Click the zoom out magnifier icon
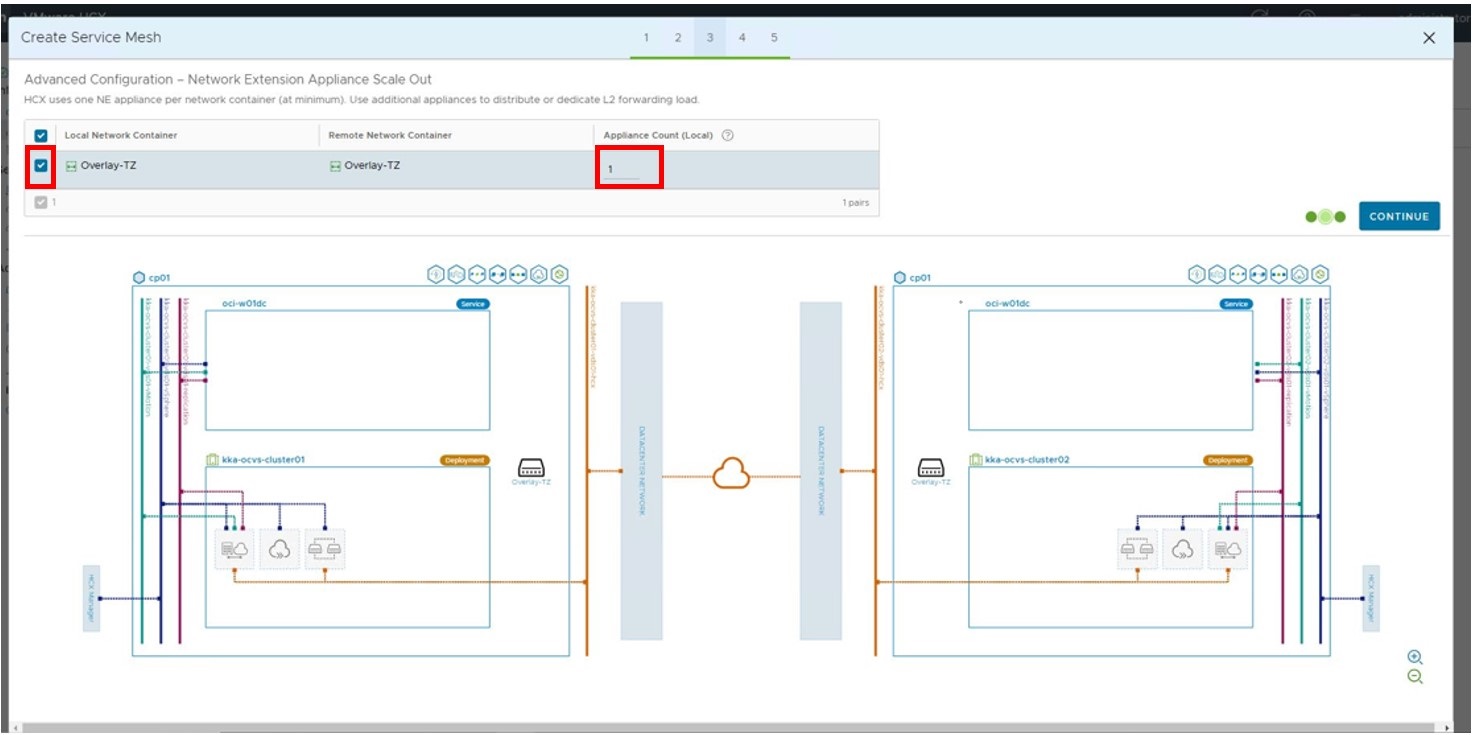 point(1414,677)
